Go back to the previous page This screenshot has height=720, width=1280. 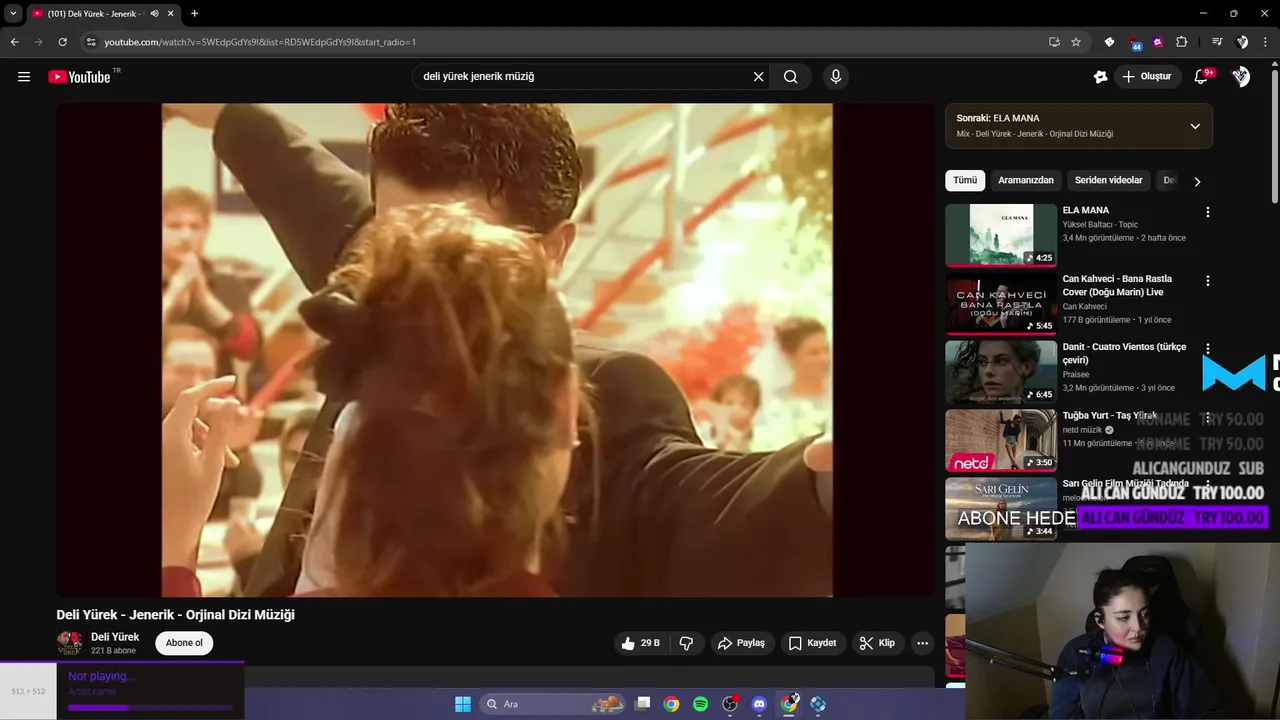[x=14, y=42]
